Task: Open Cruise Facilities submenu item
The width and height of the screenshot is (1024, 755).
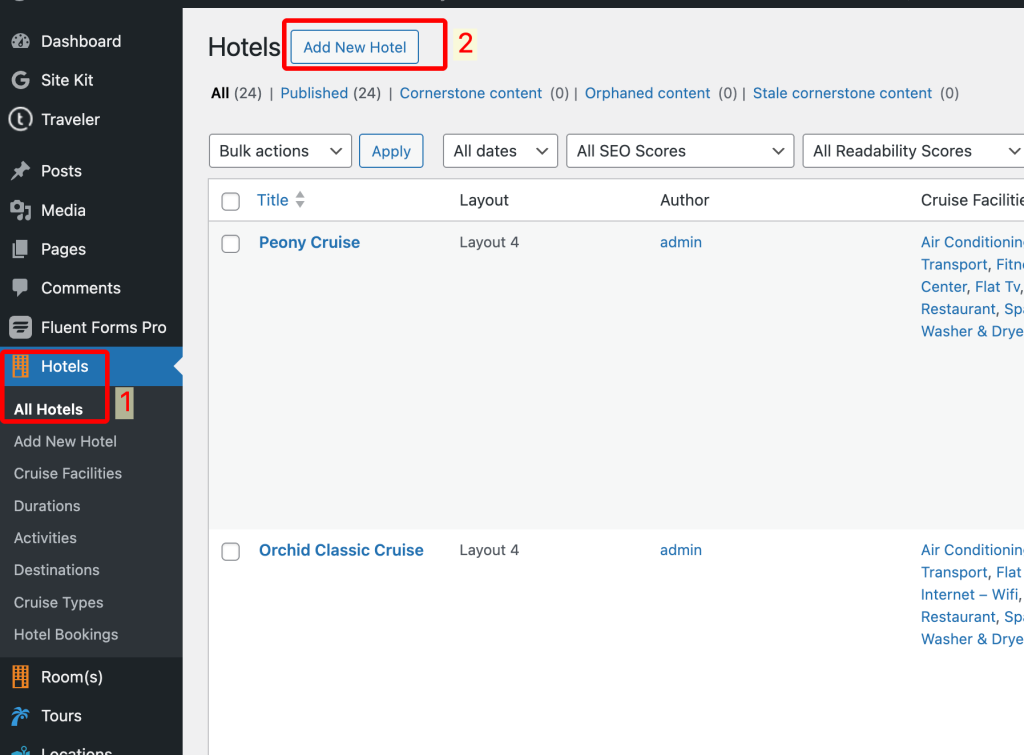Action: pyautogui.click(x=68, y=473)
